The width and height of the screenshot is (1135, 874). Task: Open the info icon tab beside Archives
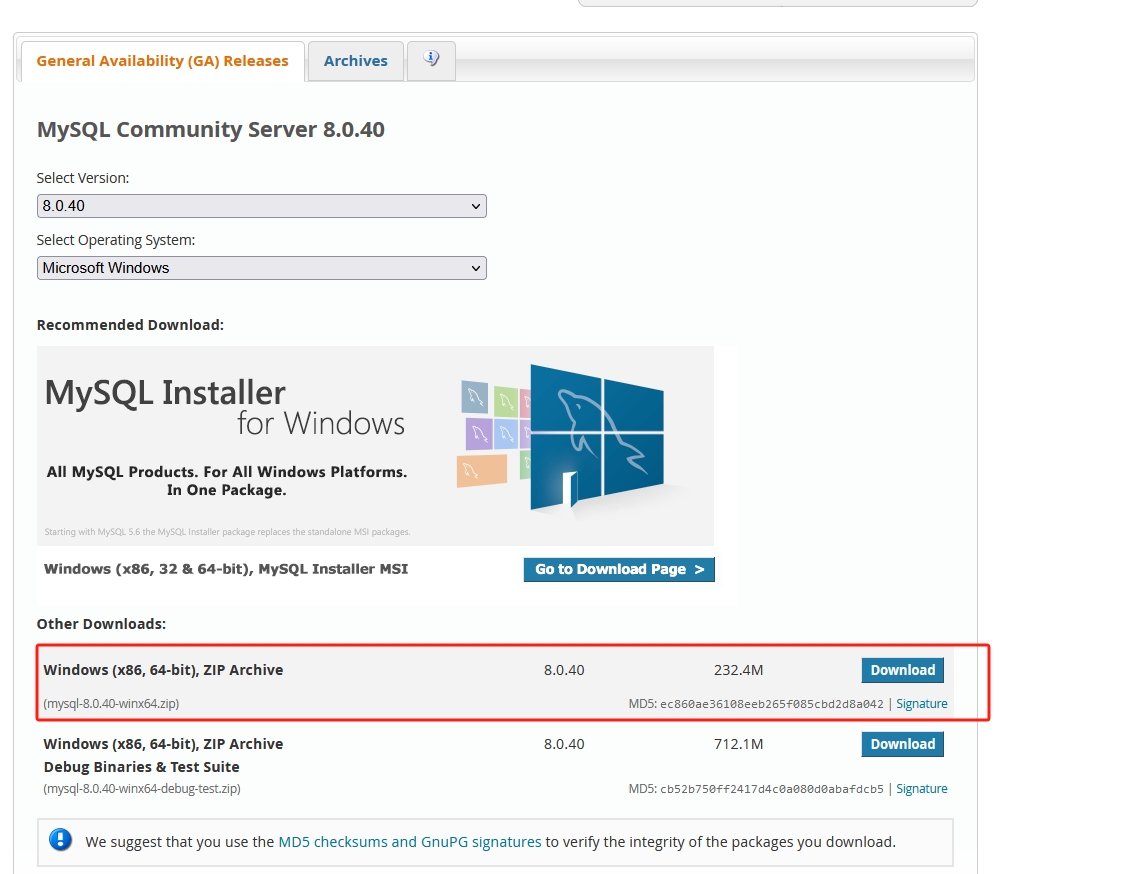coord(431,60)
